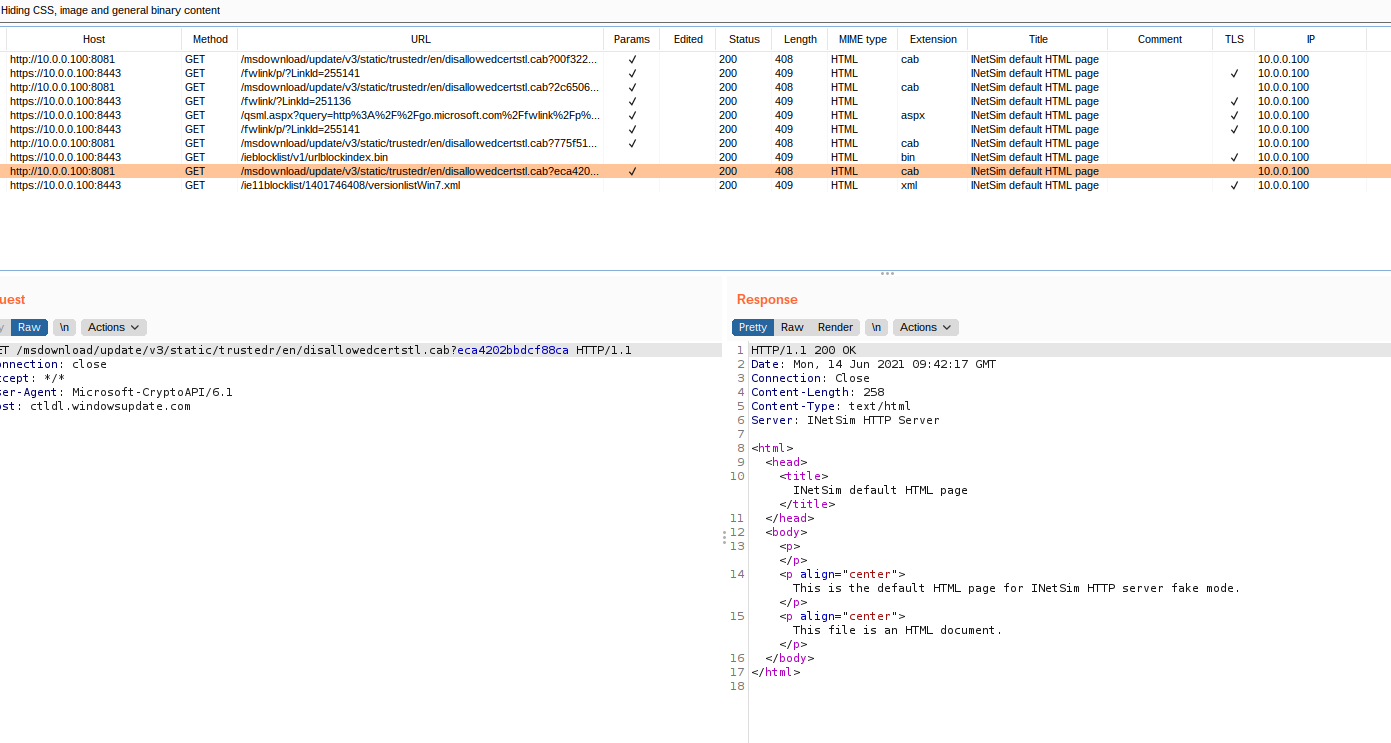Switch to the Raw tab in Response
Image resolution: width=1391 pixels, height=743 pixels.
[x=792, y=327]
